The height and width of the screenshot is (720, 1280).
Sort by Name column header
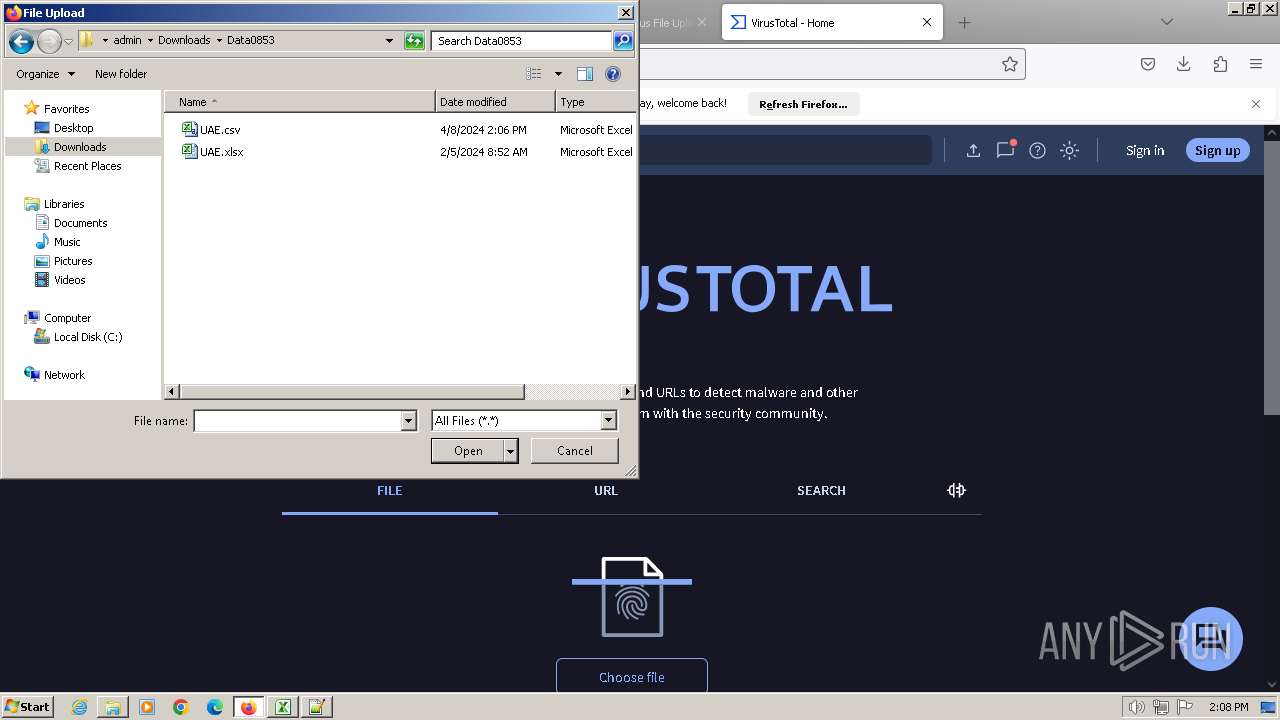pyautogui.click(x=300, y=102)
